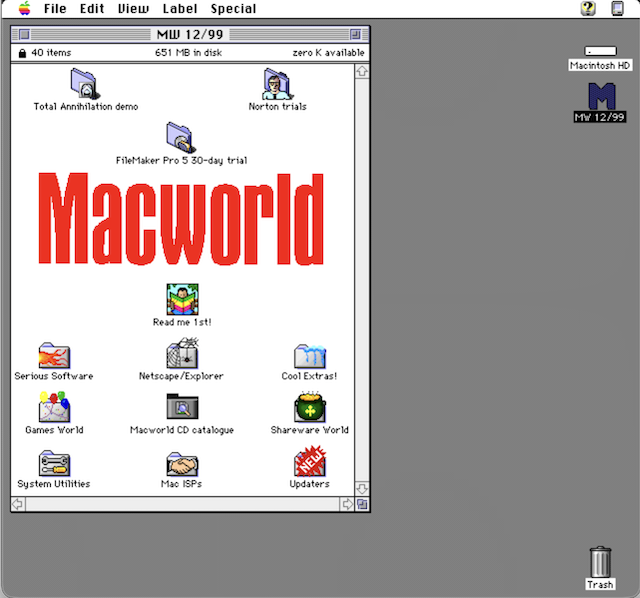The image size is (640, 598).
Task: Click the Trash icon on the desktop
Action: [600, 562]
